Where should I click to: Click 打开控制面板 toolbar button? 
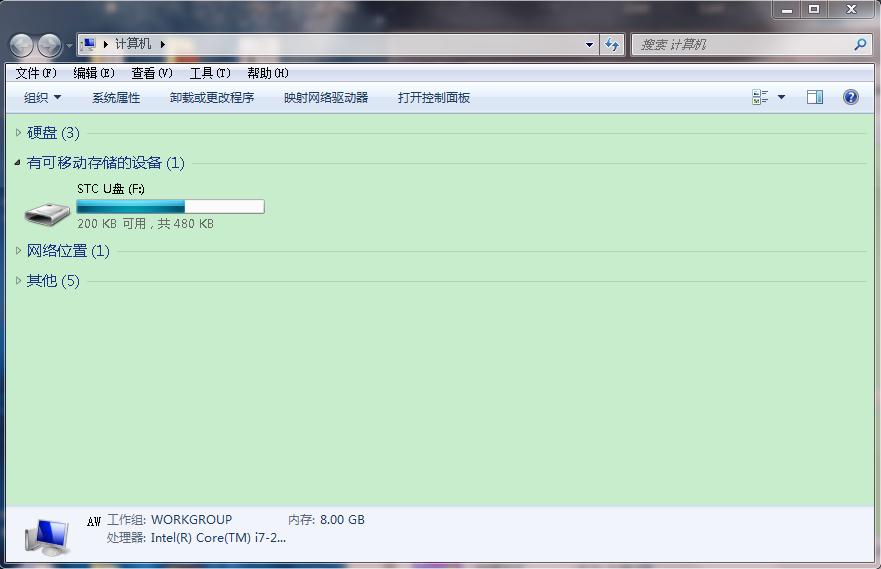coord(434,98)
